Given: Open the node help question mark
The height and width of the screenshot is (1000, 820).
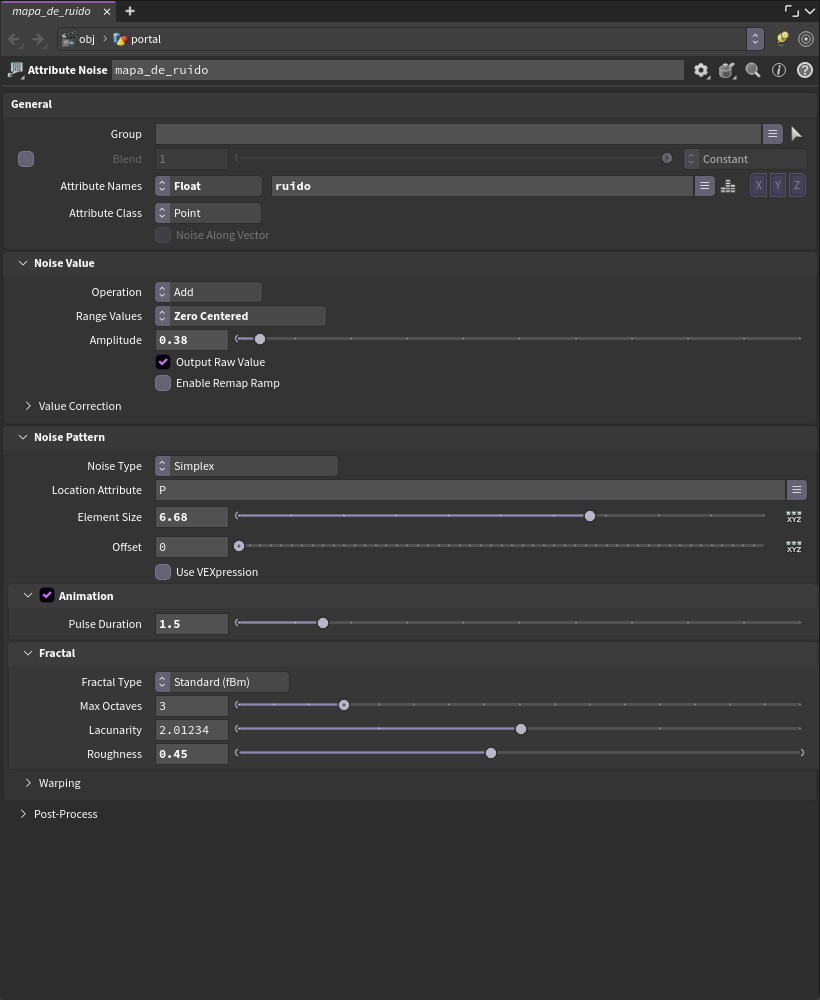Looking at the screenshot, I should coord(805,70).
